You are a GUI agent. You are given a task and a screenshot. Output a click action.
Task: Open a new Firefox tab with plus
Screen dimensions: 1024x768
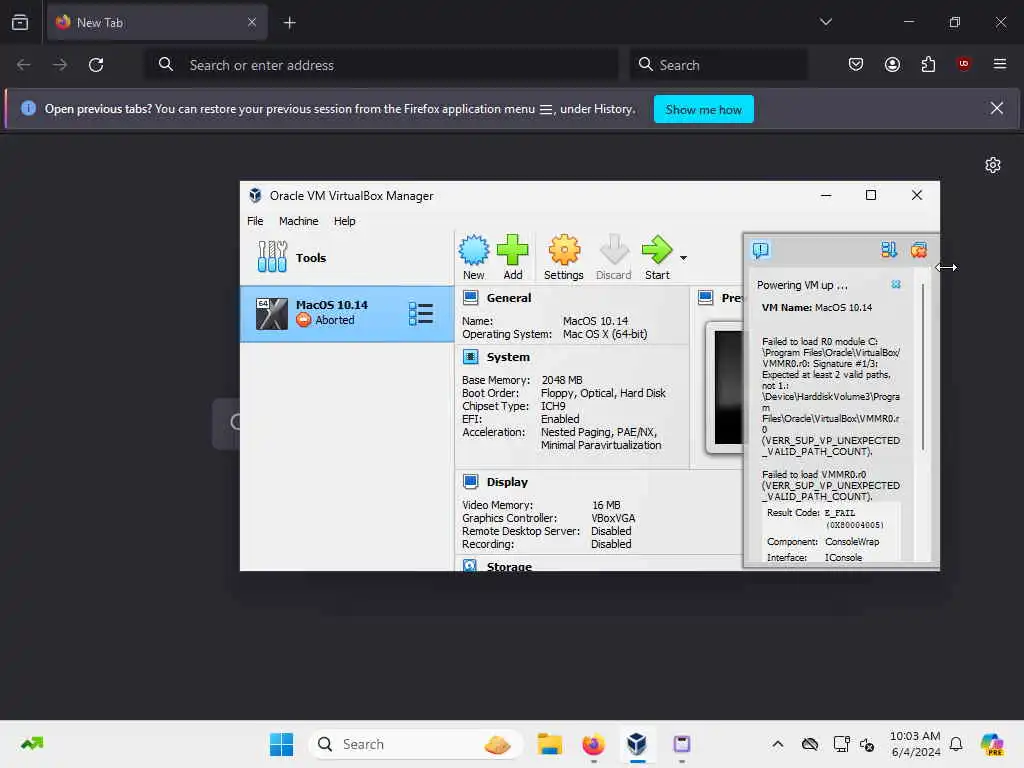coord(289,23)
